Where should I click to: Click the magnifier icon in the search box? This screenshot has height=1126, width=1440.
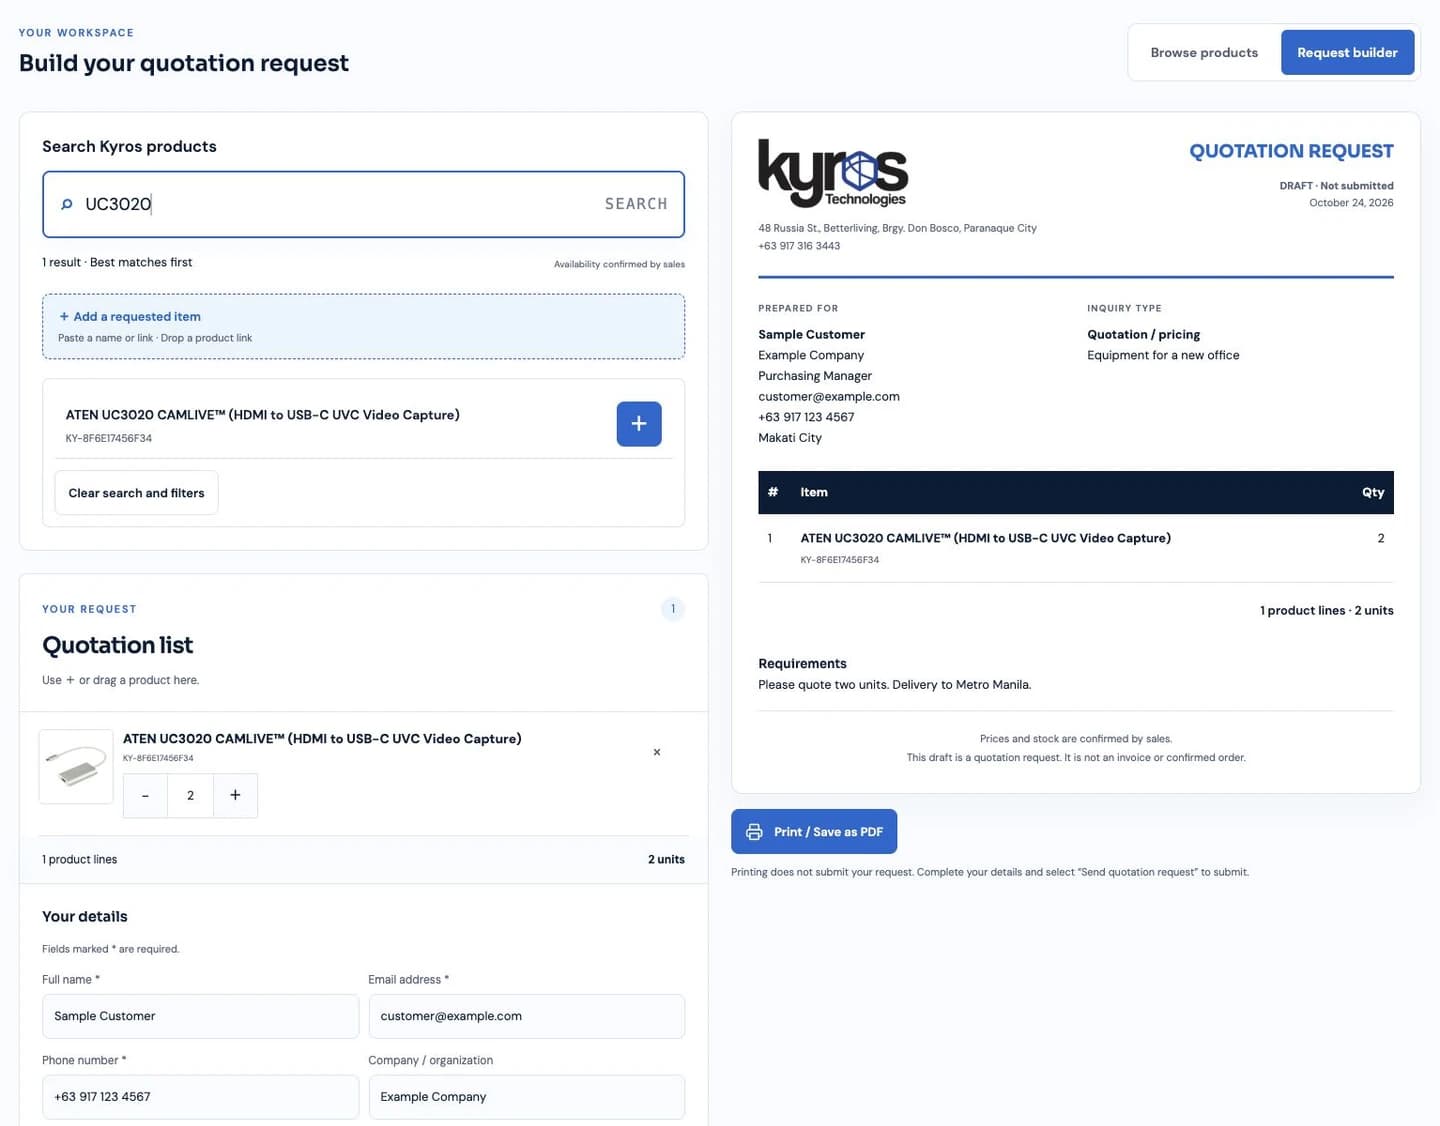pyautogui.click(x=67, y=204)
